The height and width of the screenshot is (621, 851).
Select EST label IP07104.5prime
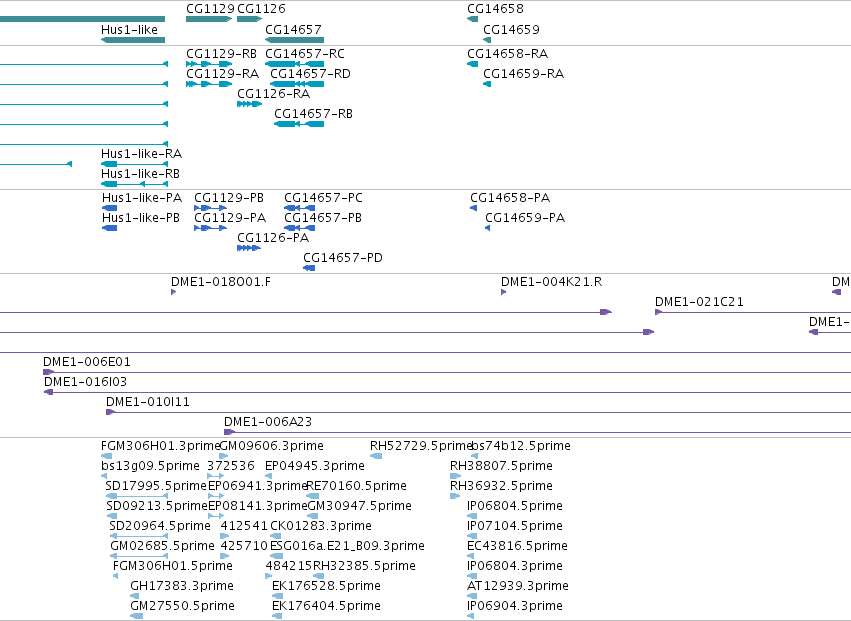[515, 527]
